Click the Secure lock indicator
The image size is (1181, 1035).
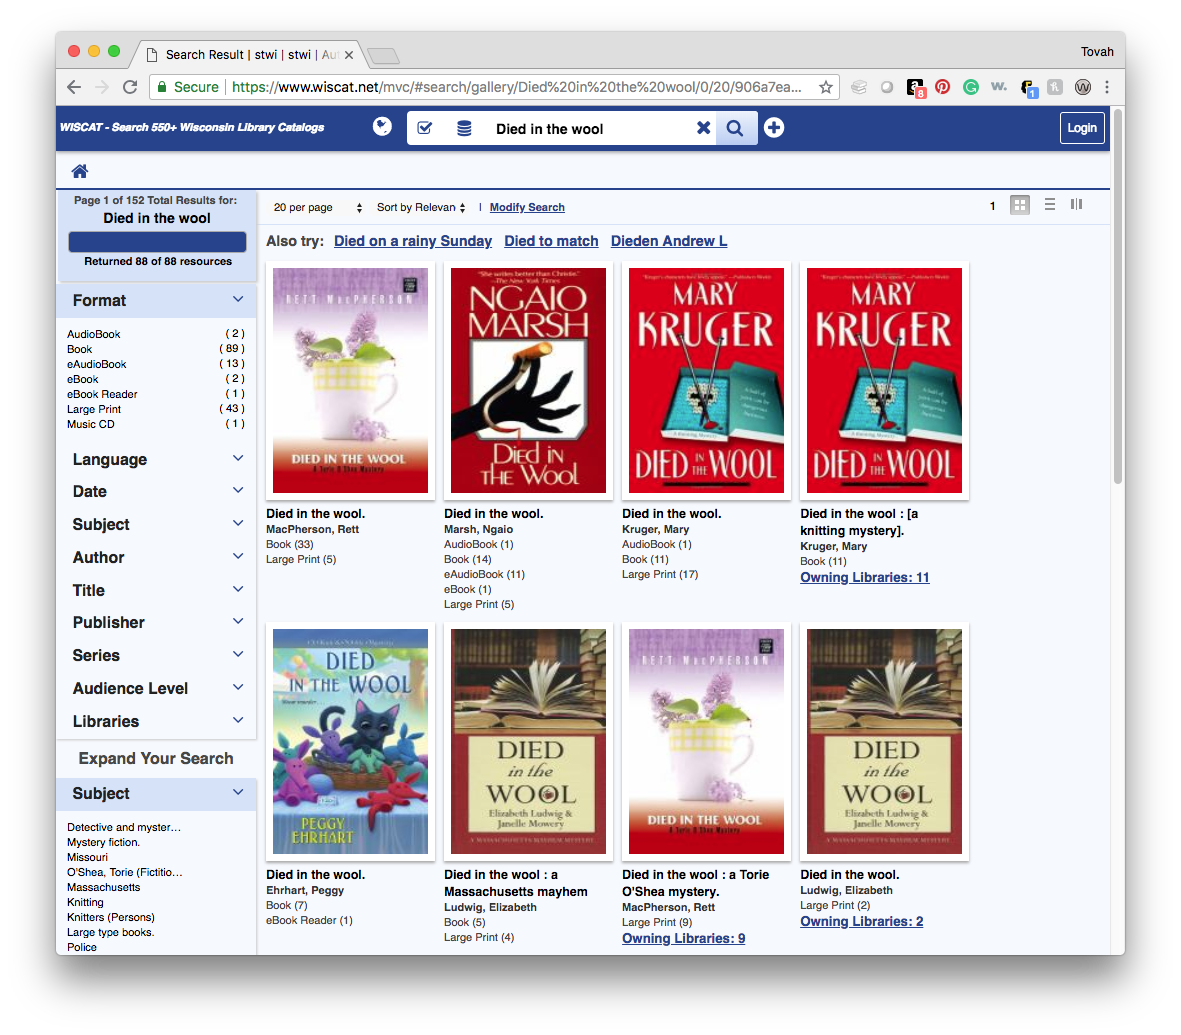pyautogui.click(x=188, y=87)
